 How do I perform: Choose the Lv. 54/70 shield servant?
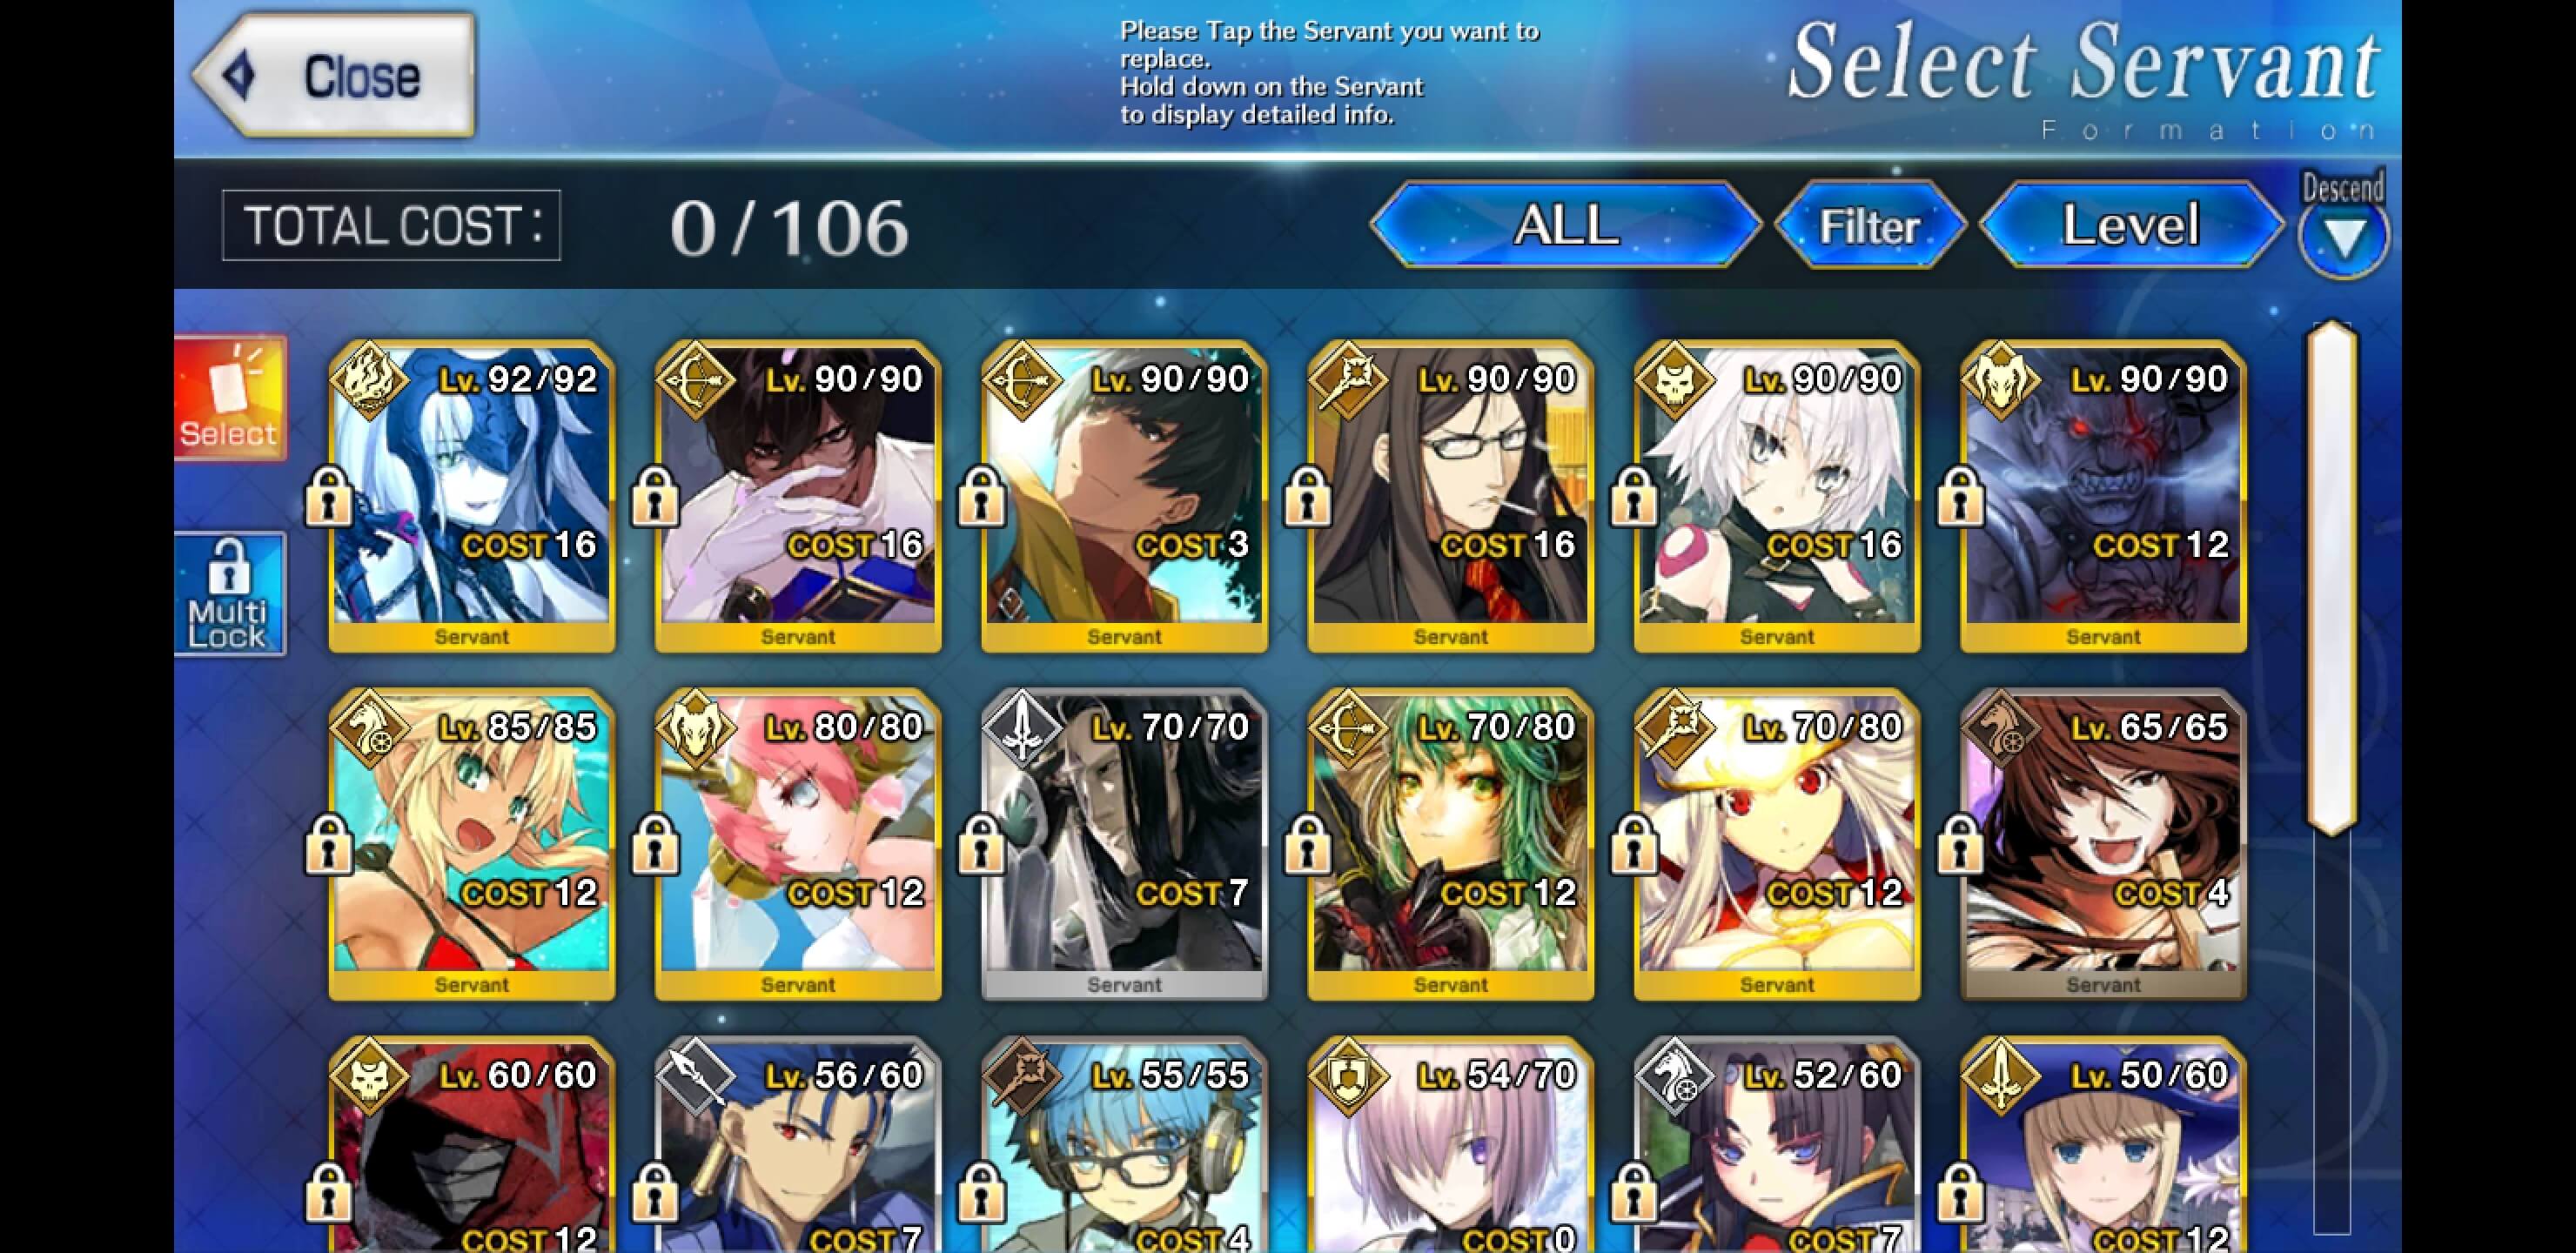tap(1450, 1146)
